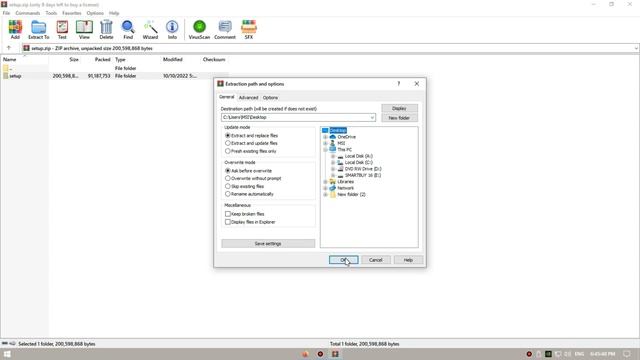Image resolution: width=640 pixels, height=360 pixels.
Task: Select OneDrive in the folder tree
Action: coord(346,137)
